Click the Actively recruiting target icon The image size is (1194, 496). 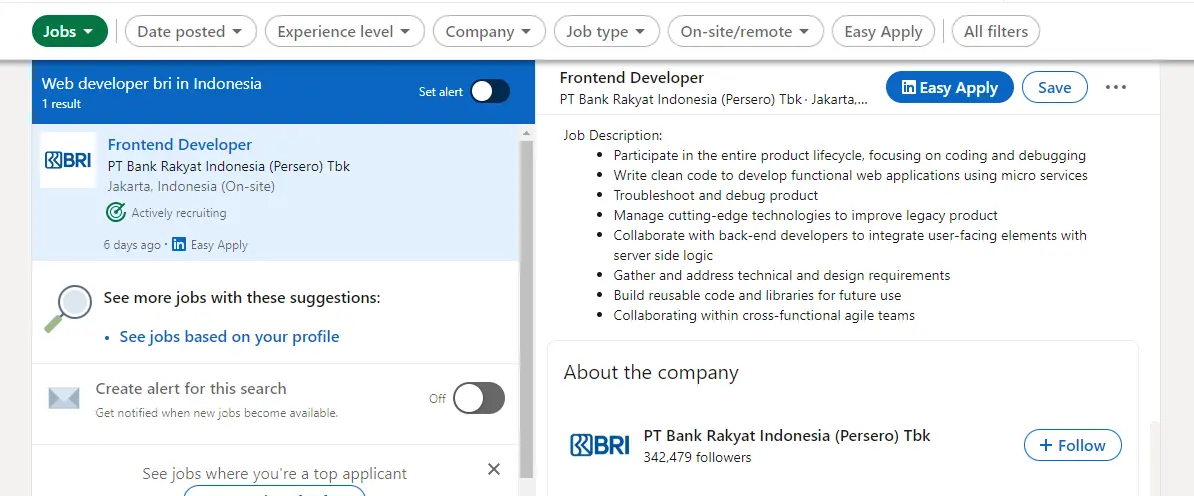[116, 212]
